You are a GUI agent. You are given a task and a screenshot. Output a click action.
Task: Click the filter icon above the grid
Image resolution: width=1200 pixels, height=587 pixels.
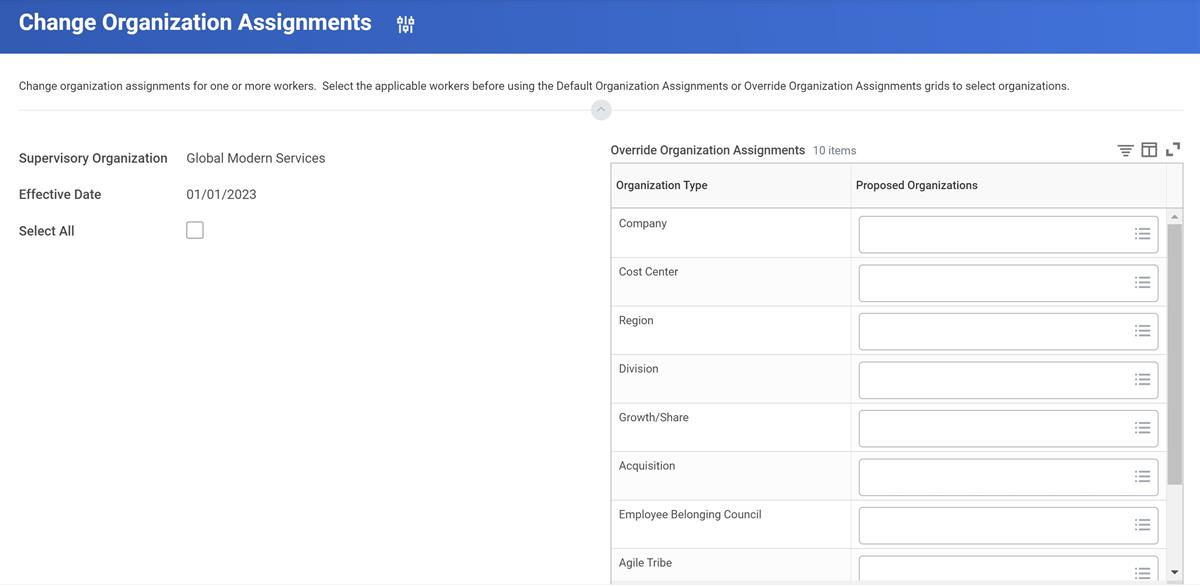click(1125, 150)
